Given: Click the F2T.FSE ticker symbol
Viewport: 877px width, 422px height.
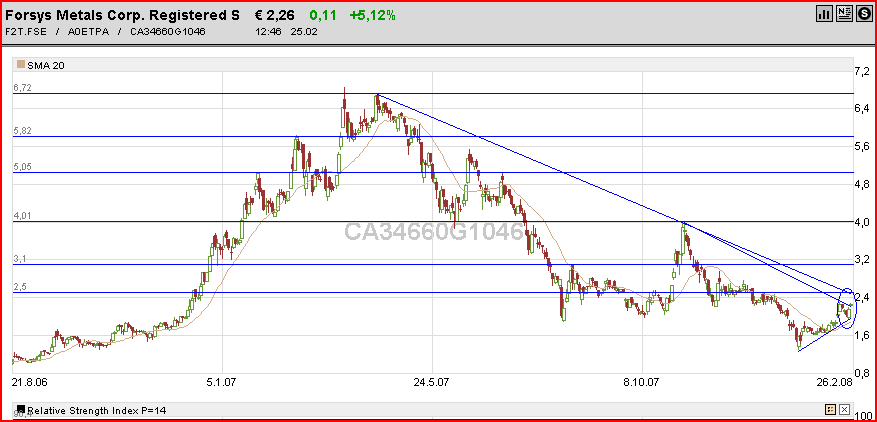Looking at the screenshot, I should click(27, 31).
